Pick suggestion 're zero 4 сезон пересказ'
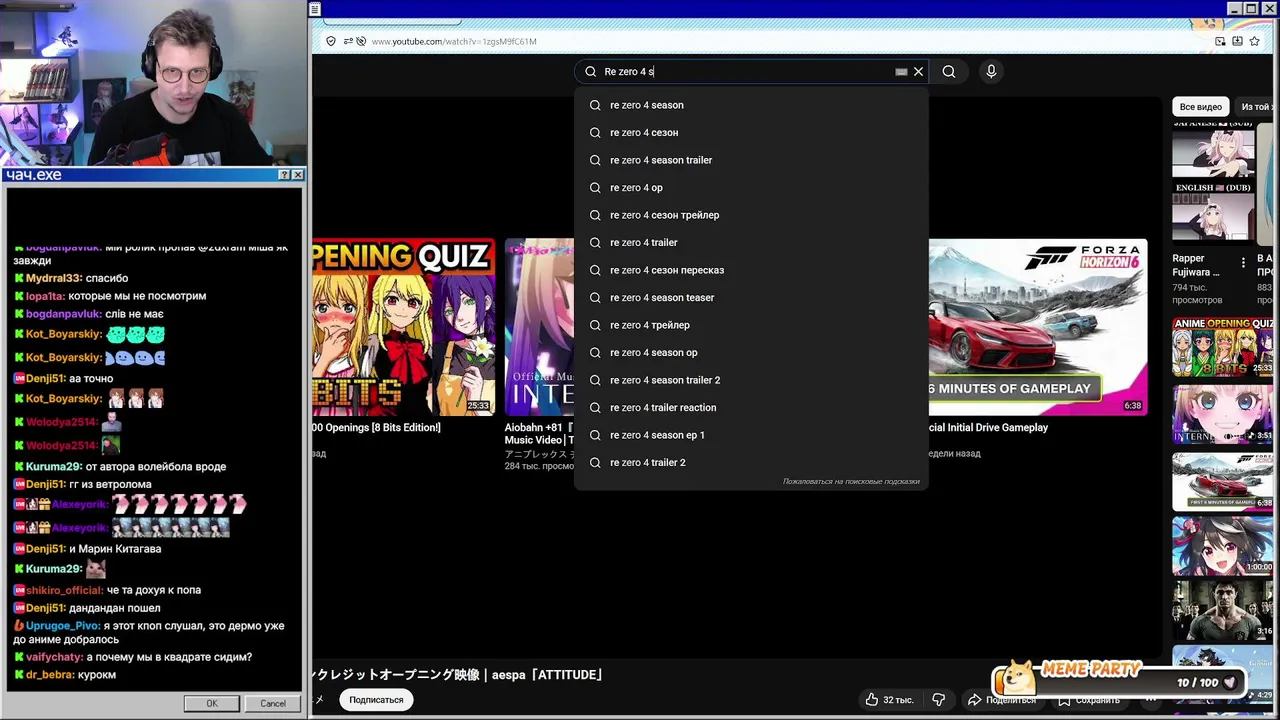 pyautogui.click(x=751, y=270)
